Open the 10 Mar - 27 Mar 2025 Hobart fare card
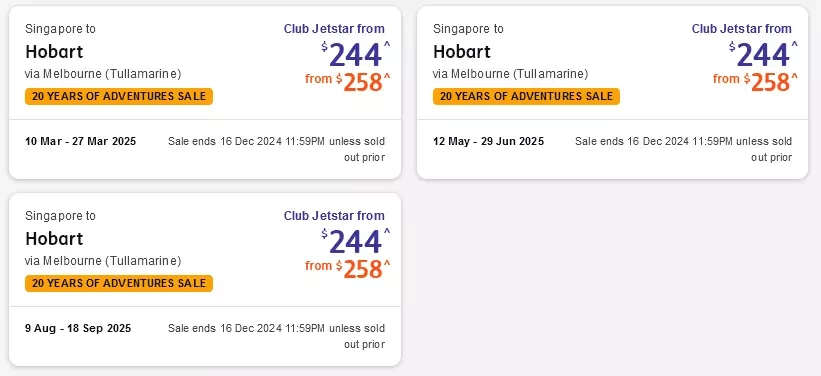Image resolution: width=821 pixels, height=376 pixels. click(205, 92)
